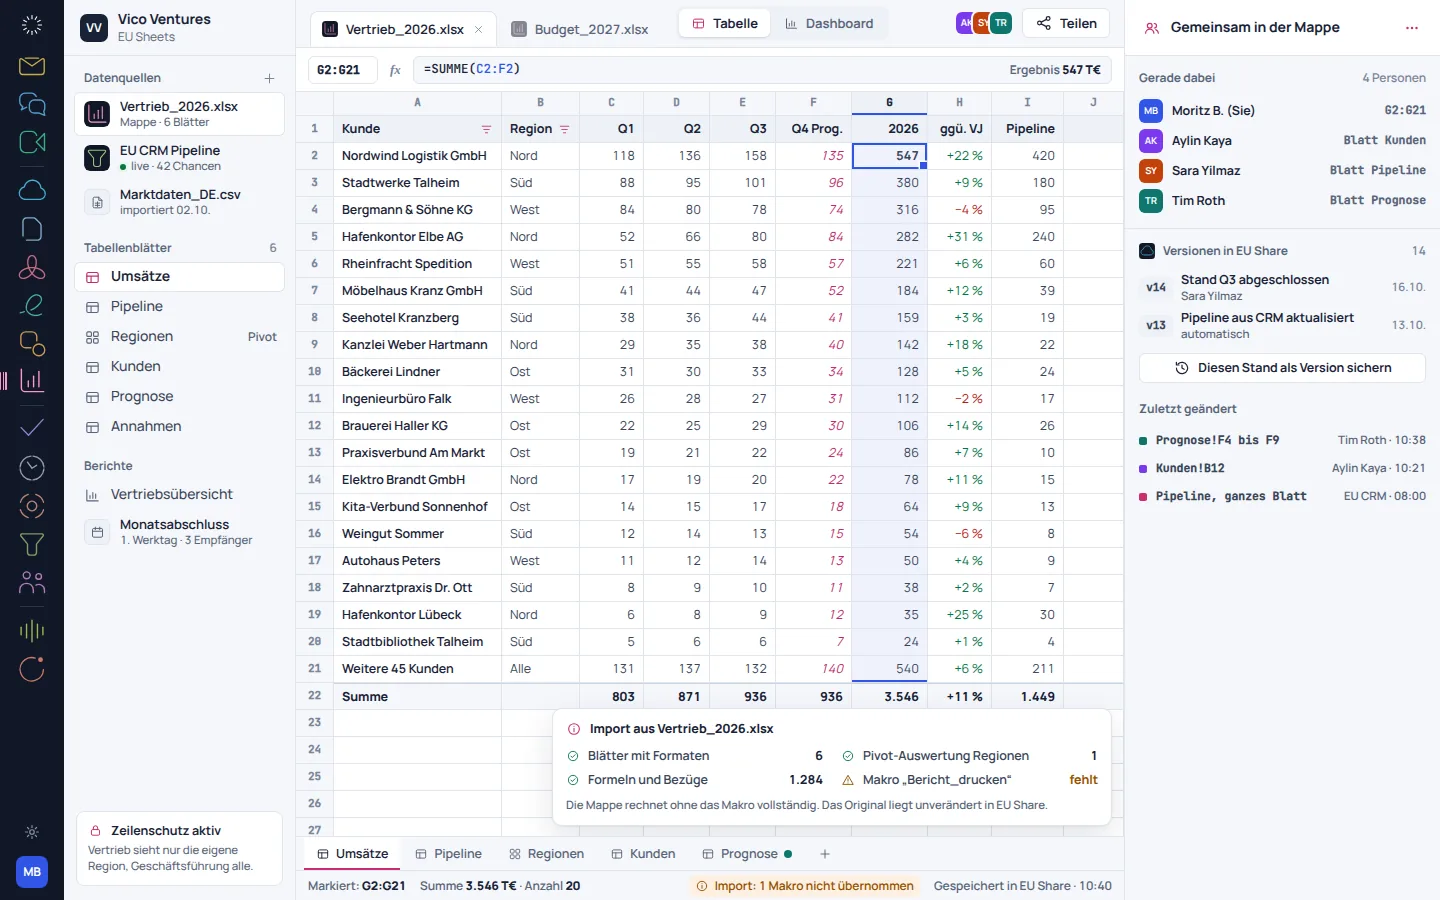This screenshot has width=1440, height=900.
Task: Open the clock icon in the app rail
Action: pyautogui.click(x=32, y=467)
